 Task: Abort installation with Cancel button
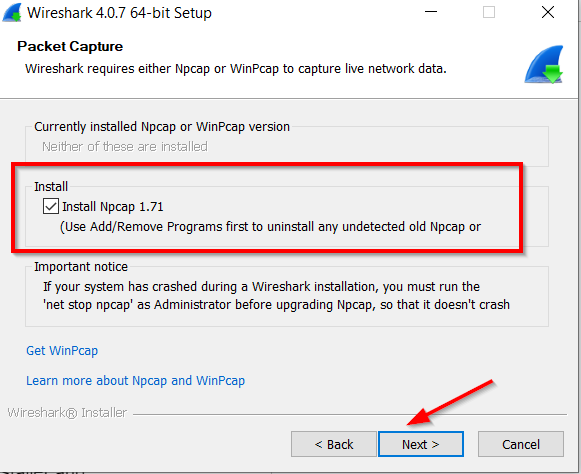click(x=521, y=444)
